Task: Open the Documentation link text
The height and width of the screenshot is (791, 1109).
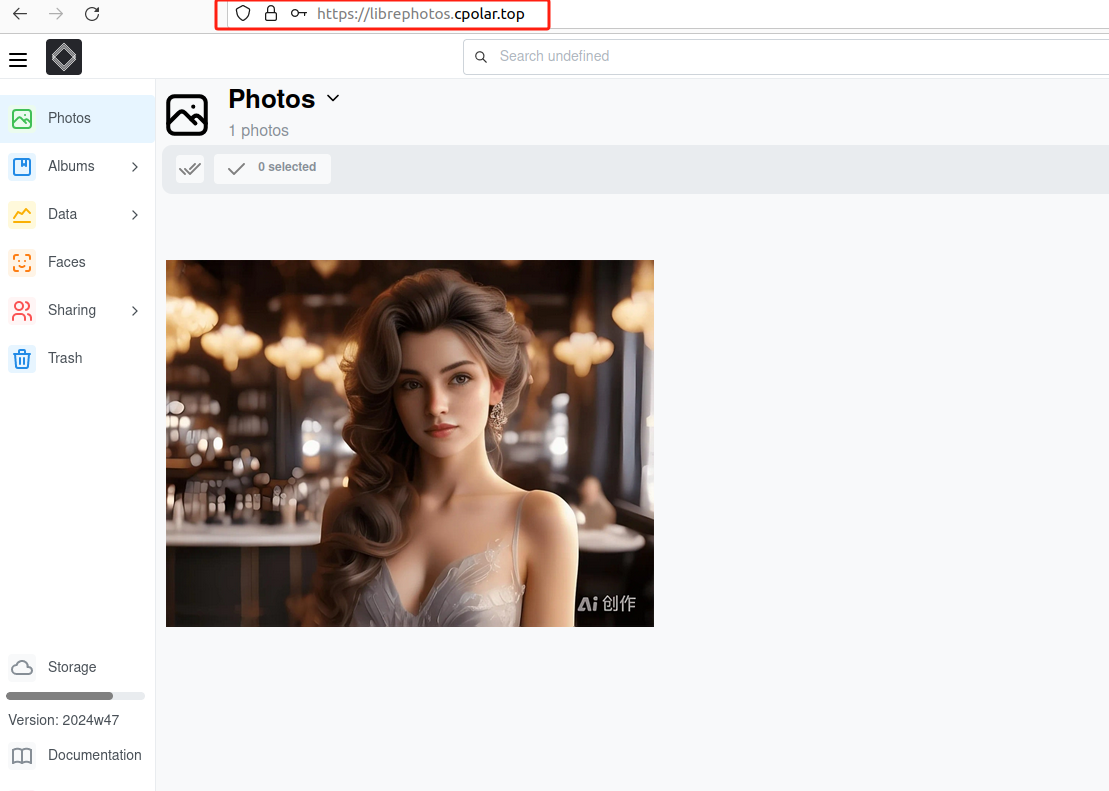Action: [95, 755]
